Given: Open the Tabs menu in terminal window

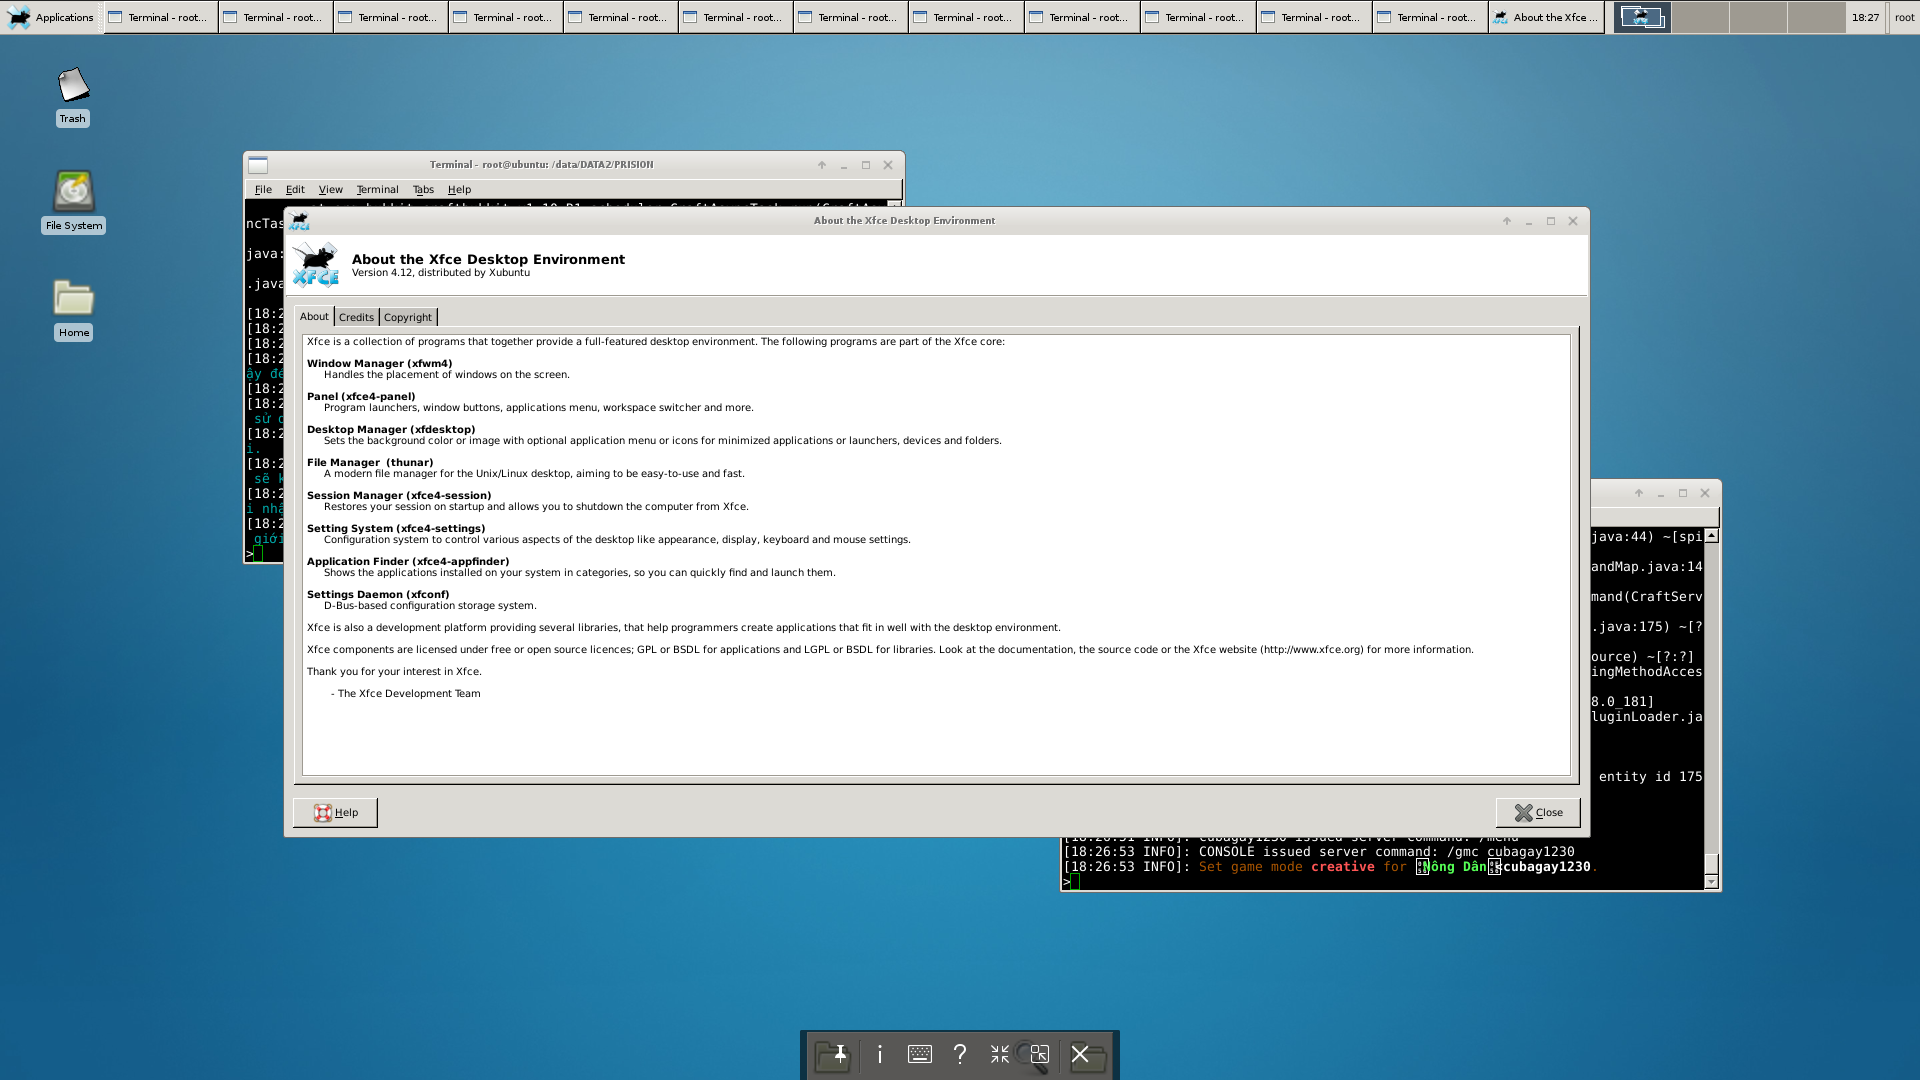Looking at the screenshot, I should (x=423, y=189).
